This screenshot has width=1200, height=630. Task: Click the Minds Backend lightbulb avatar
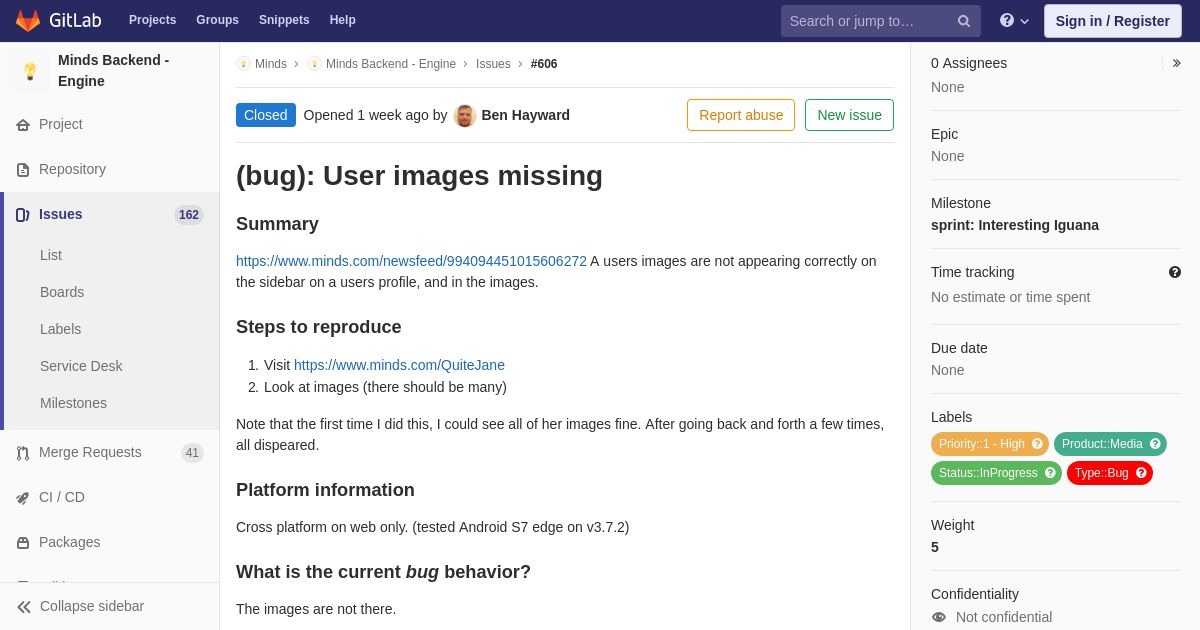(30, 71)
